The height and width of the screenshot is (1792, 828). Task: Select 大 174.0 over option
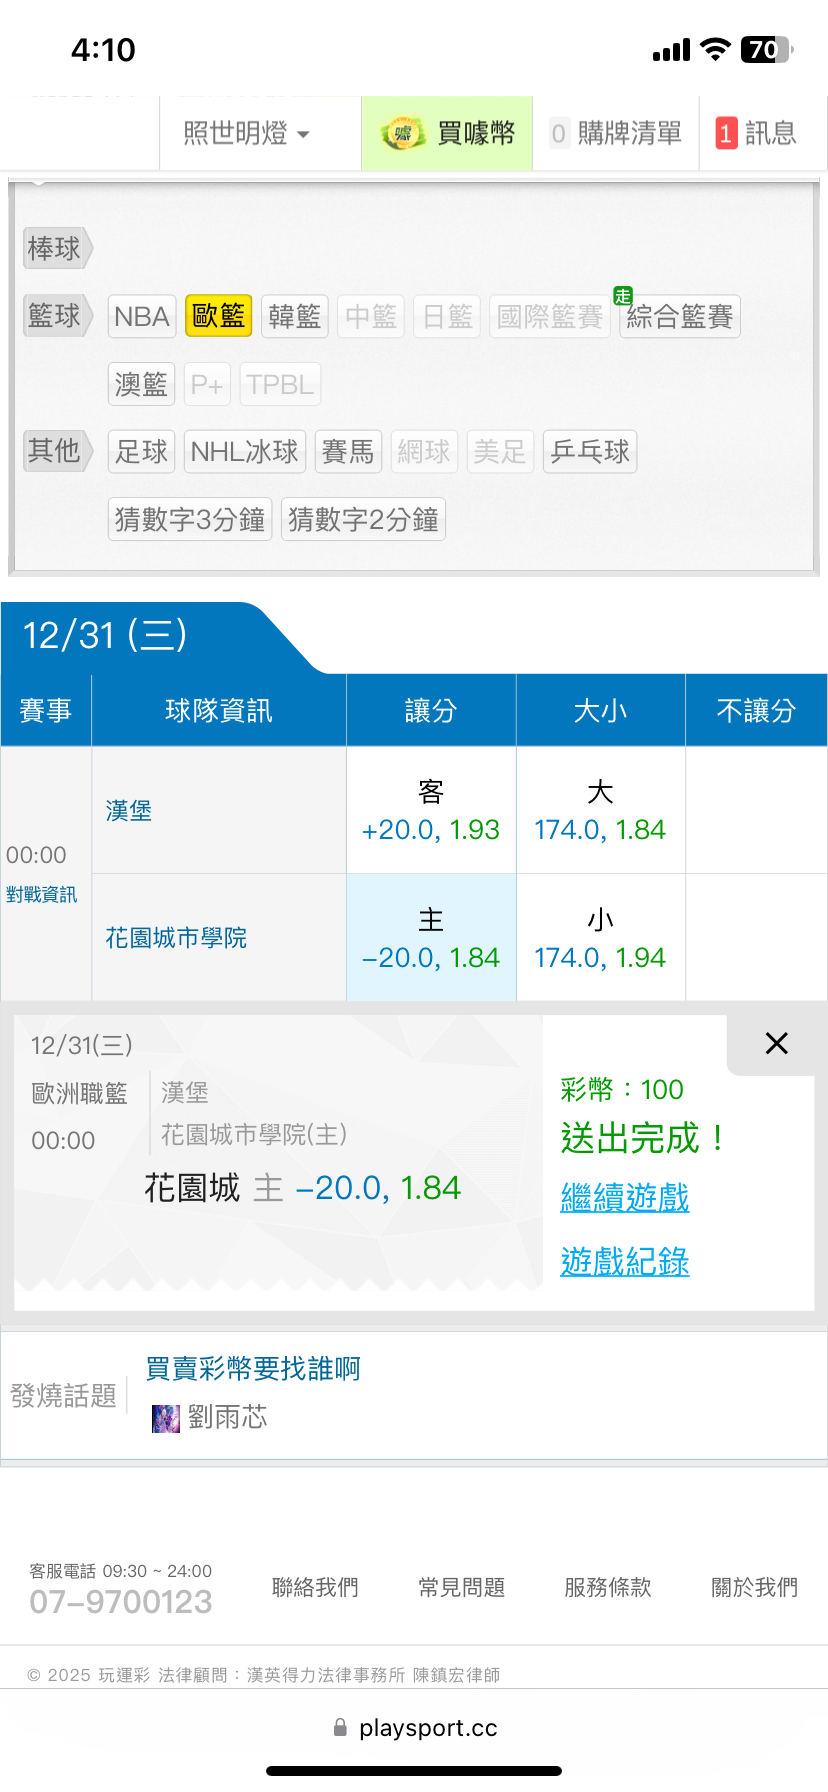tap(600, 811)
